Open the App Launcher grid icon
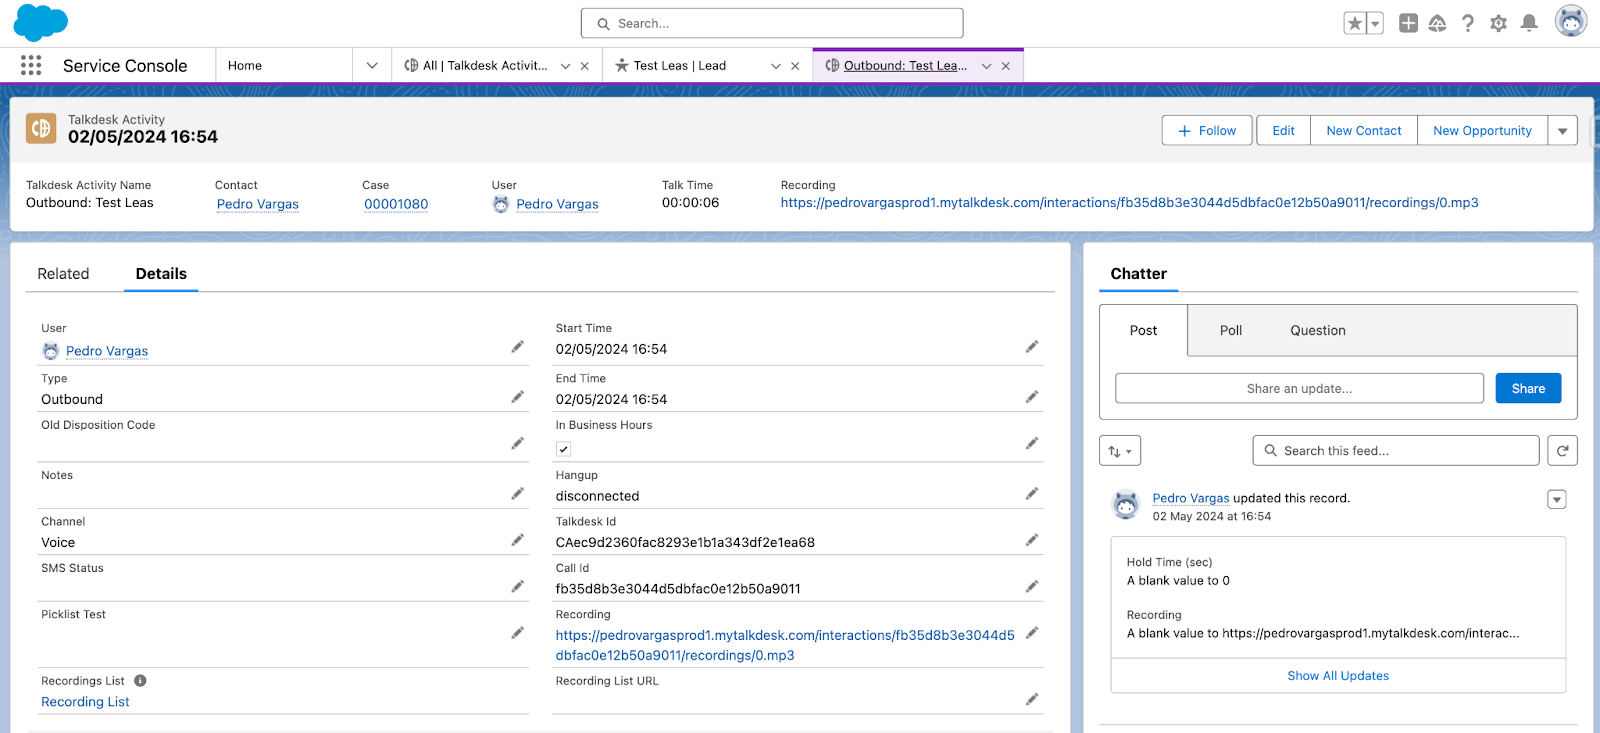 click(x=31, y=65)
